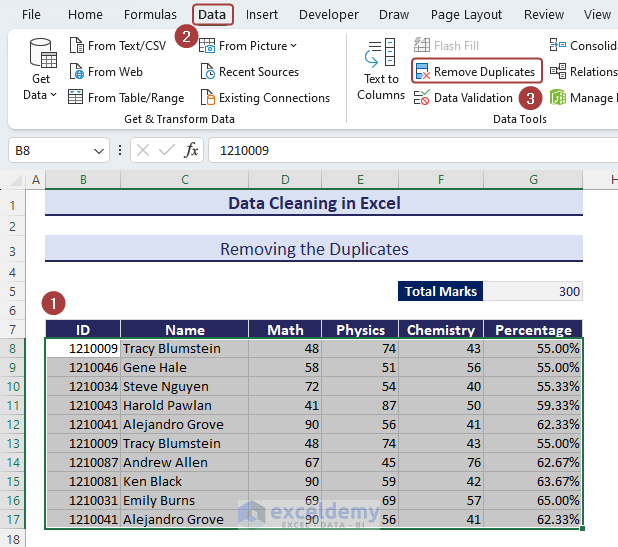618x547 pixels.
Task: Click the Insert Function fx button
Action: click(x=191, y=151)
